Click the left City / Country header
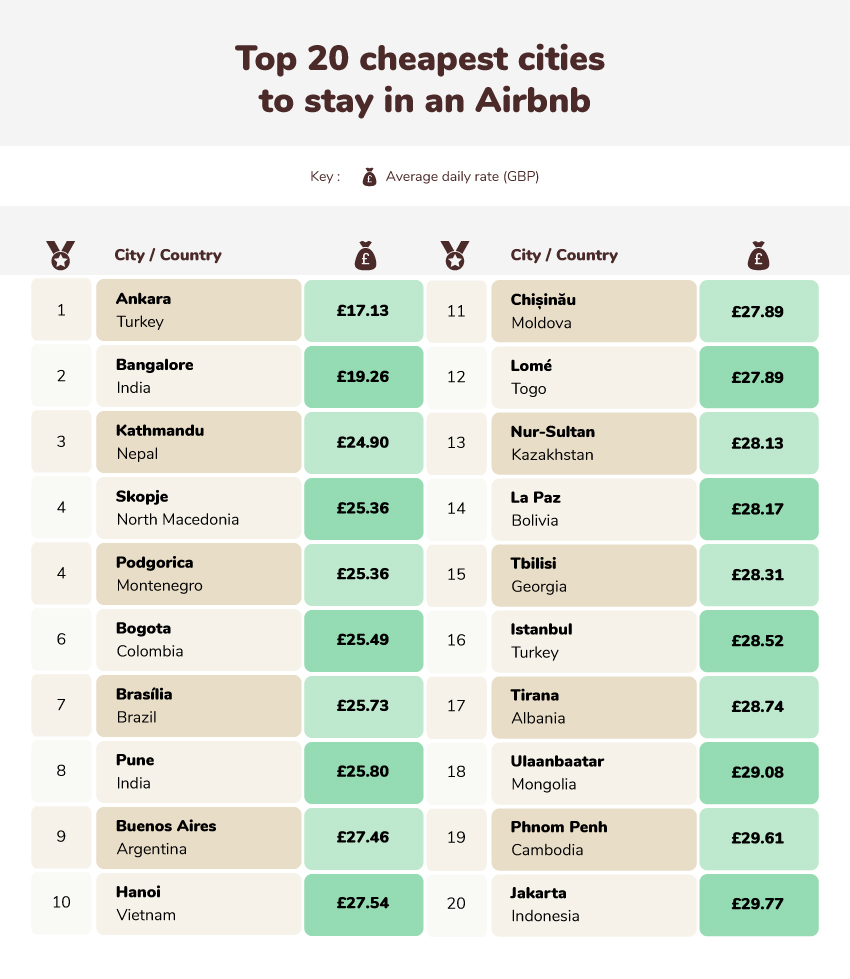The image size is (850, 979). coord(168,255)
